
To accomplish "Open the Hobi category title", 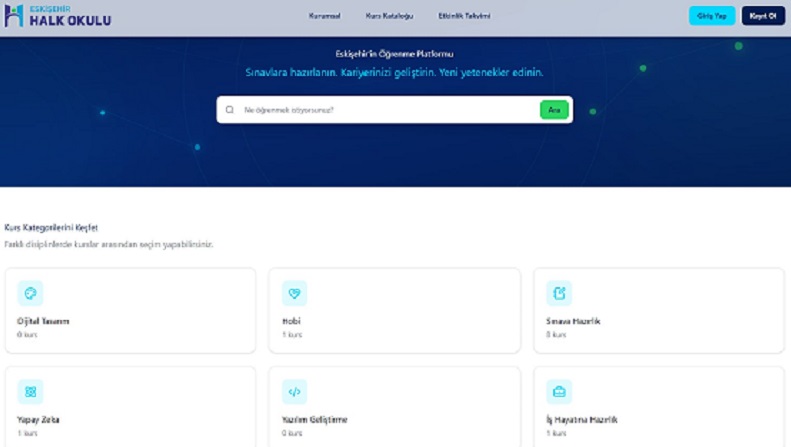I will click(291, 321).
